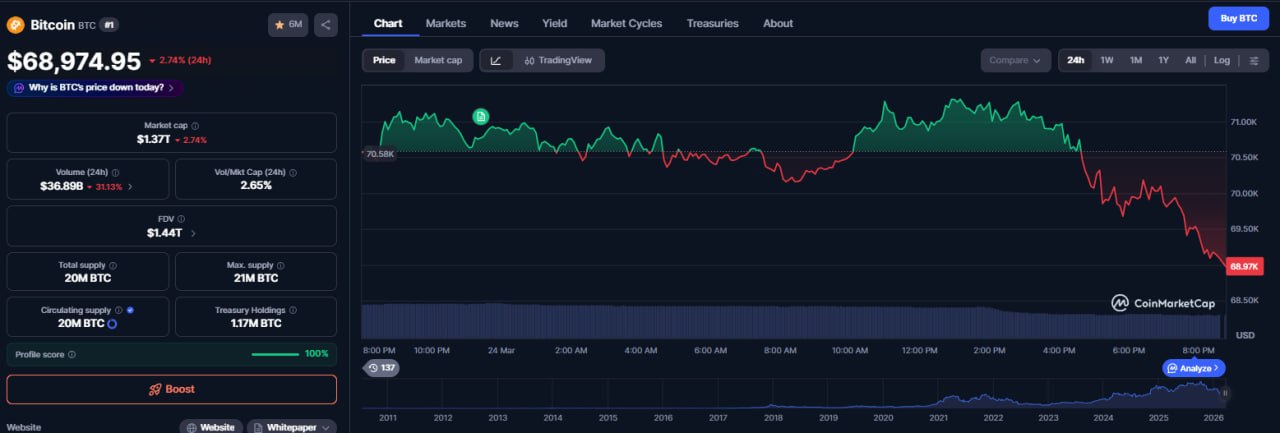The width and height of the screenshot is (1280, 433).
Task: Open the 137 history events badge
Action: tap(381, 368)
